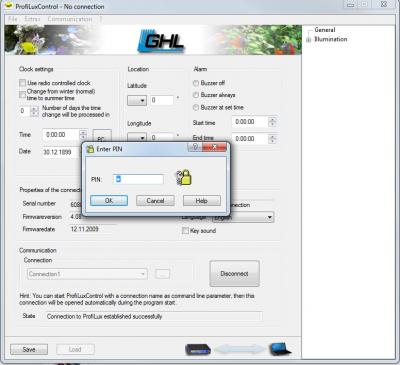This screenshot has height=365, width=400.
Task: Select Buzzer at set time option
Action: tap(196, 107)
